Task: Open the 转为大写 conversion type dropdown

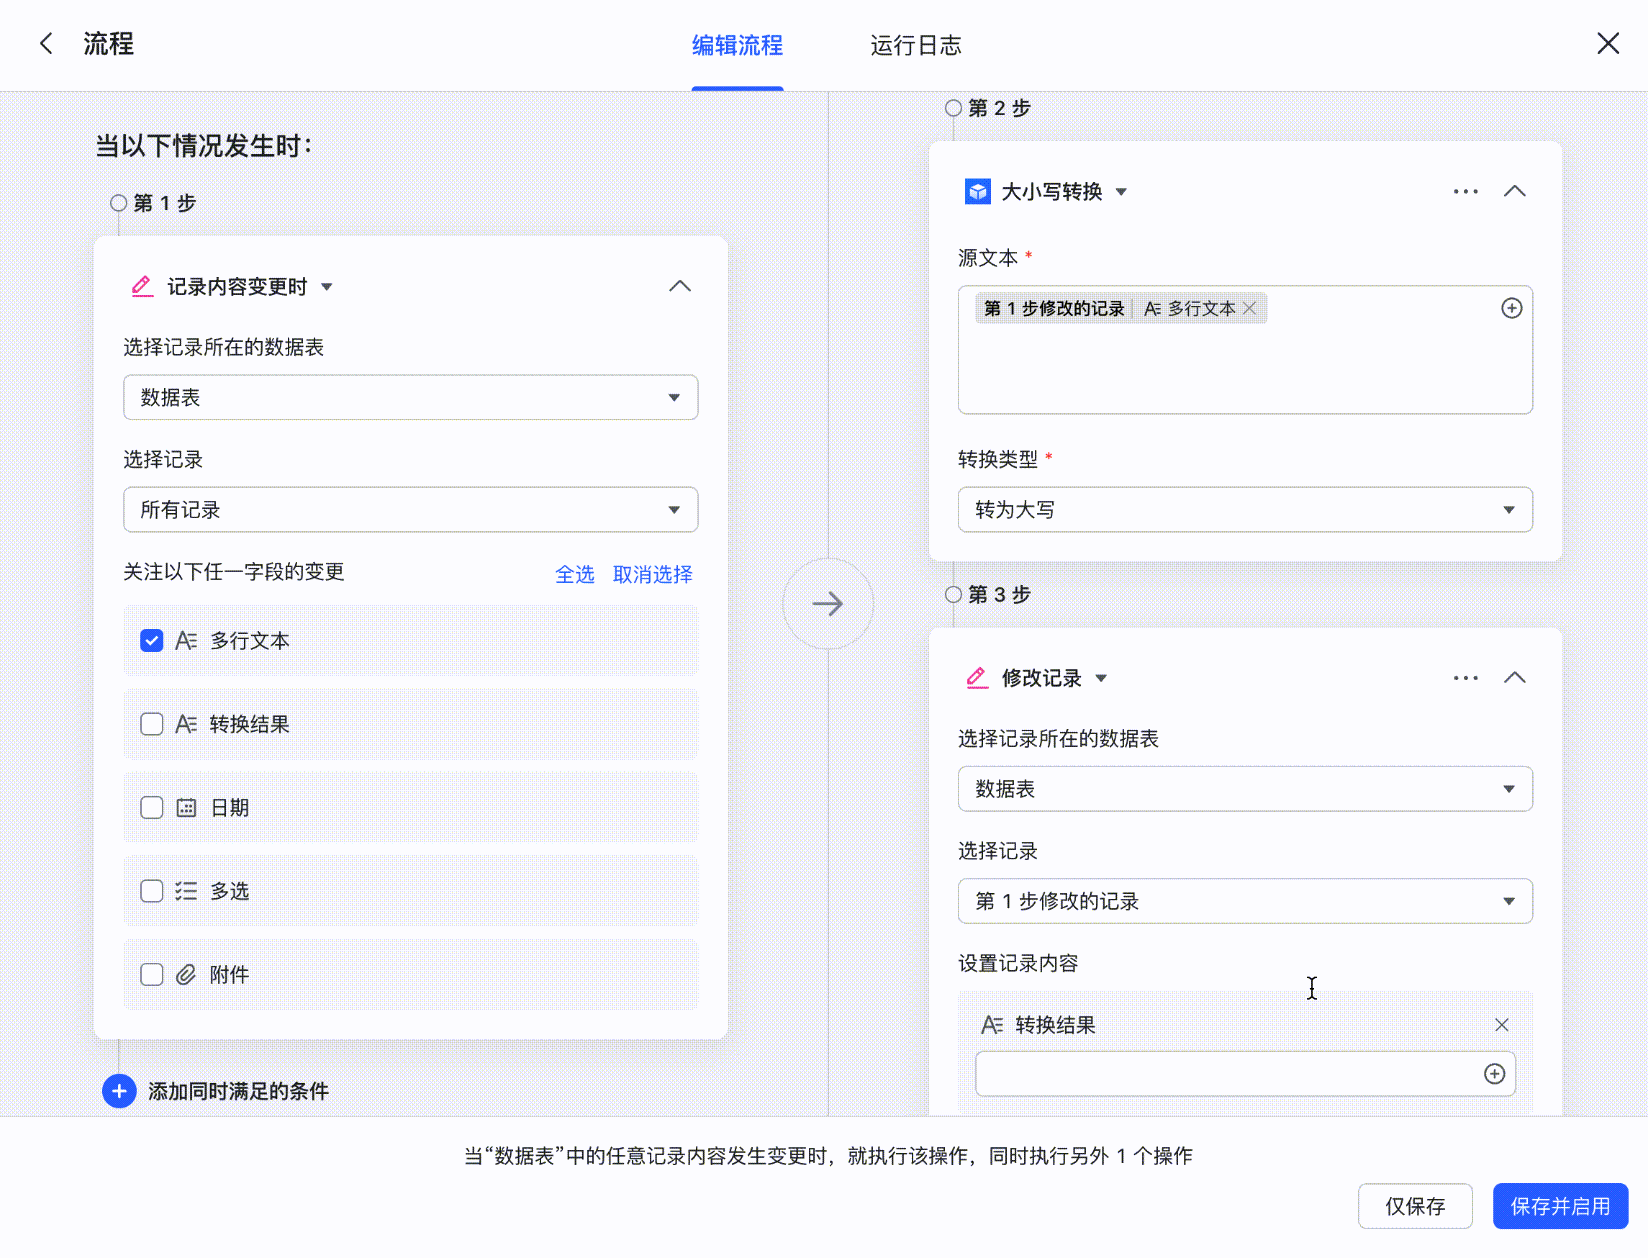Action: [1244, 509]
